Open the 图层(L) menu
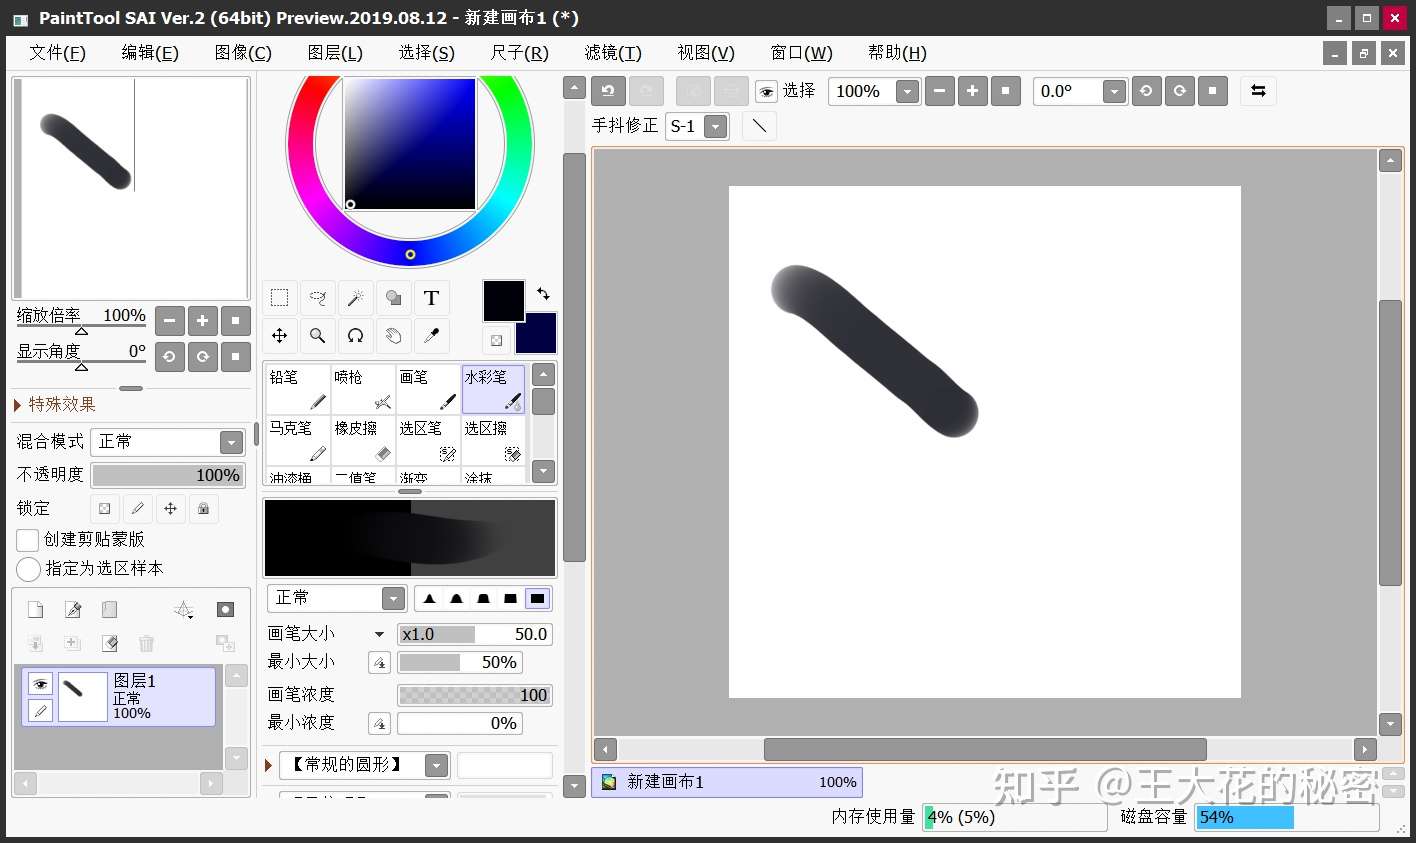The height and width of the screenshot is (843, 1416). click(335, 52)
